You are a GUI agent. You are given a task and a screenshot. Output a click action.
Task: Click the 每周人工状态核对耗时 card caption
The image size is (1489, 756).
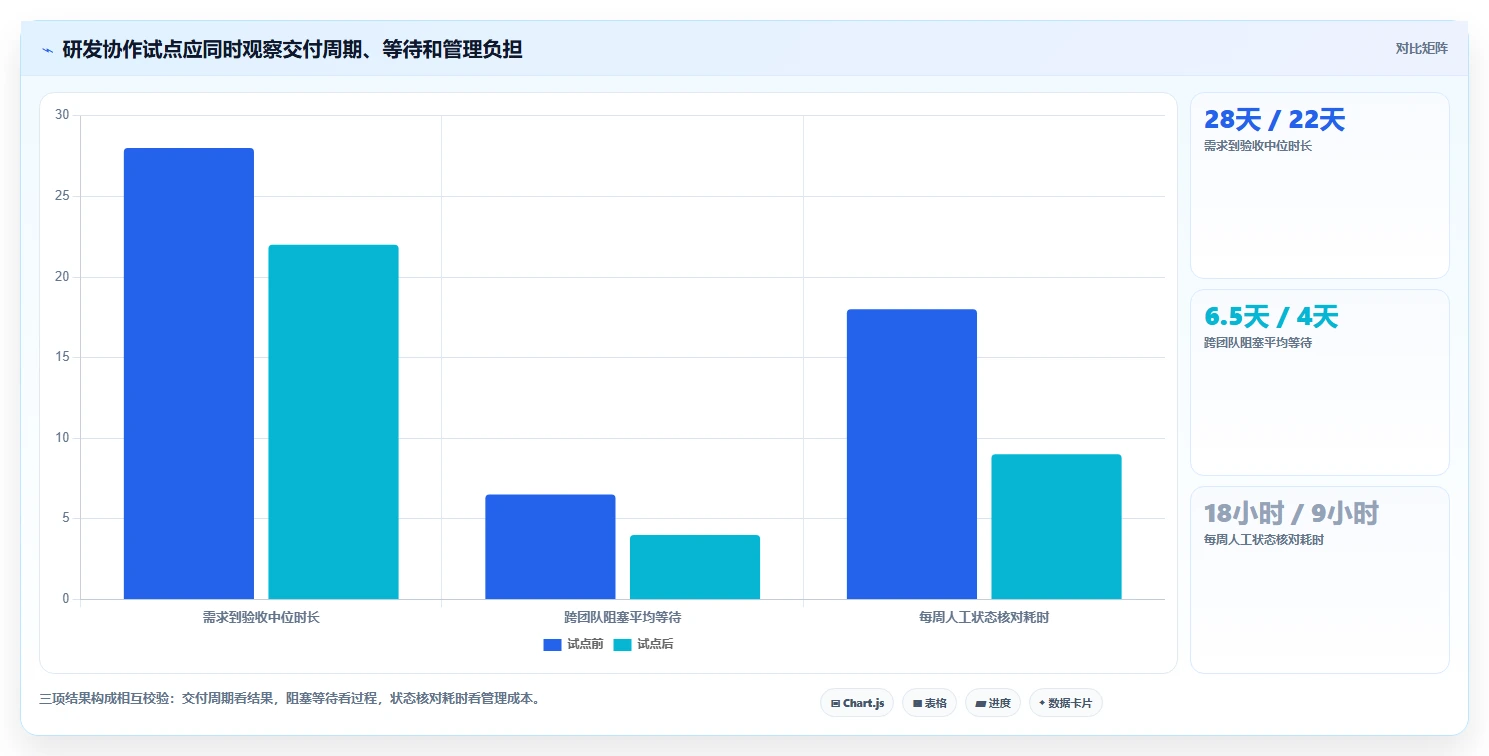(1264, 540)
